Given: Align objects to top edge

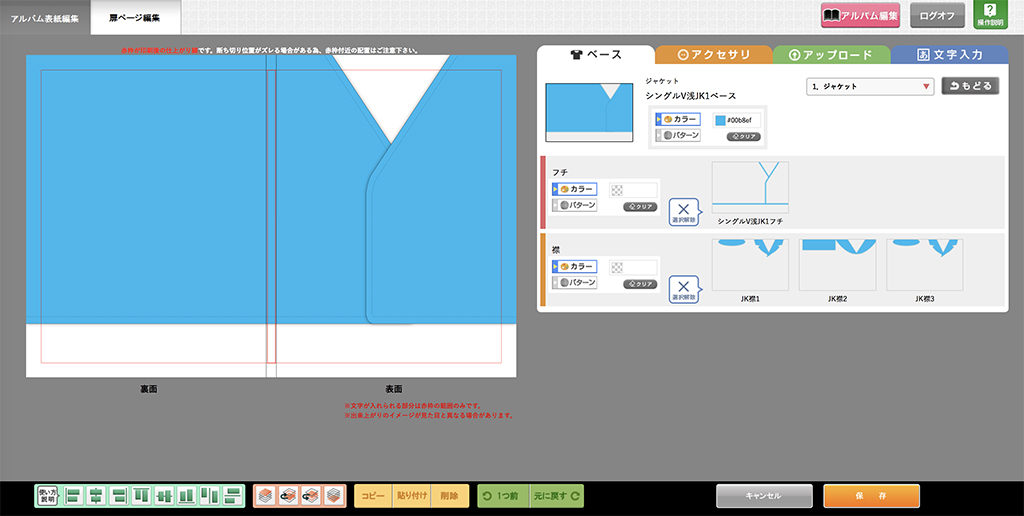Looking at the screenshot, I should click(142, 496).
